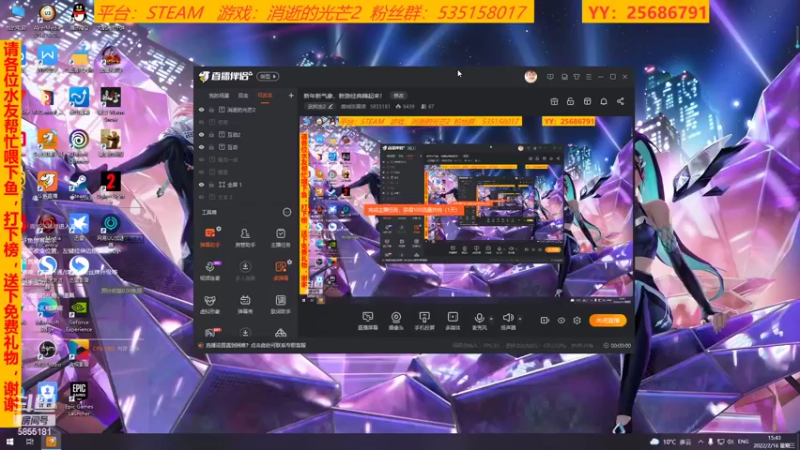
Task: Open Epic Games Launcher desktop shortcut
Action: point(79,397)
